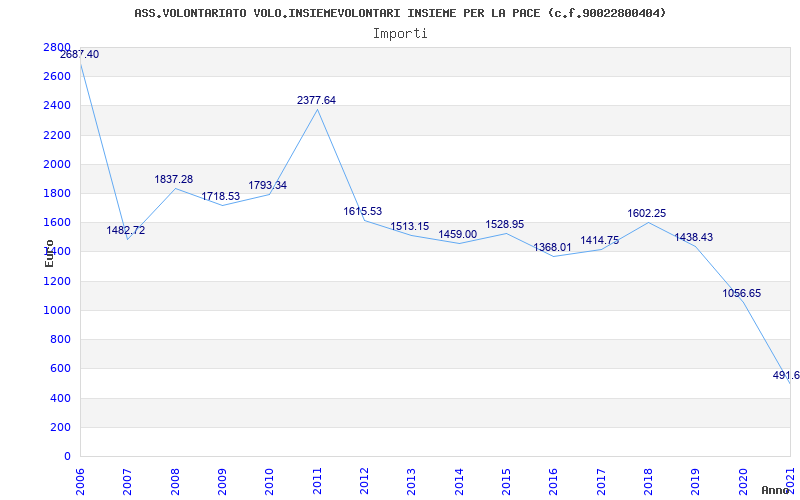Click the 2000 tick on the Euro axis
Screen dimensions: 800x500
point(57,164)
